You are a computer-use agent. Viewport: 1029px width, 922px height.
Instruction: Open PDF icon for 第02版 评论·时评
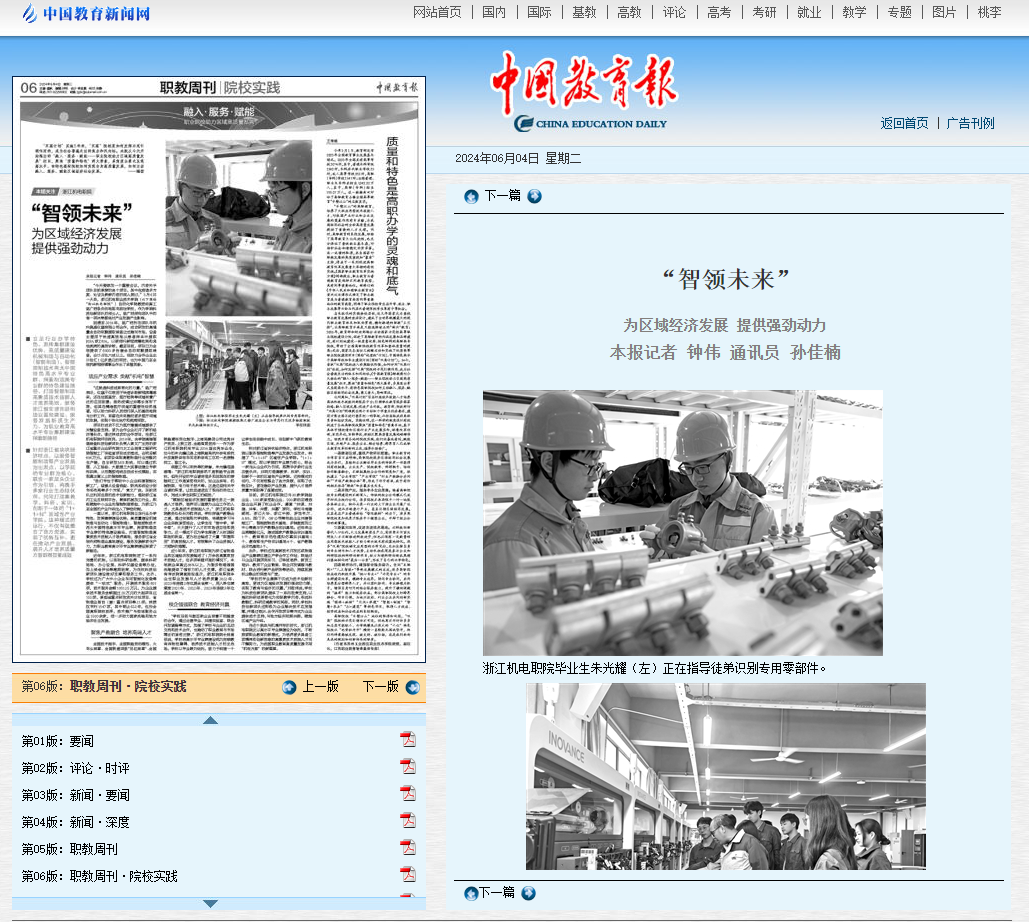click(x=408, y=766)
